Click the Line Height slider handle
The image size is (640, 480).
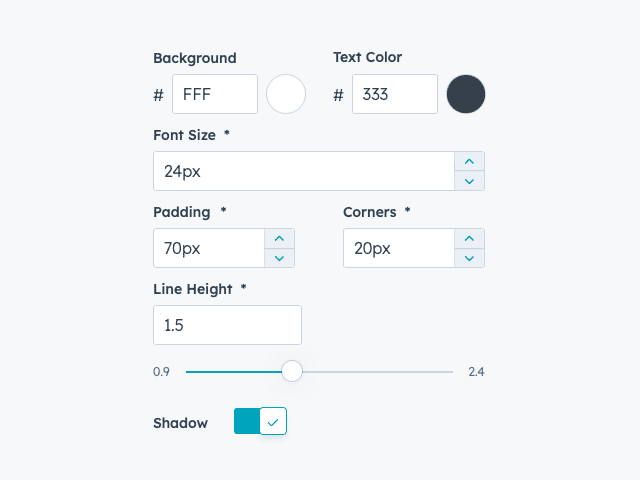pyautogui.click(x=292, y=372)
